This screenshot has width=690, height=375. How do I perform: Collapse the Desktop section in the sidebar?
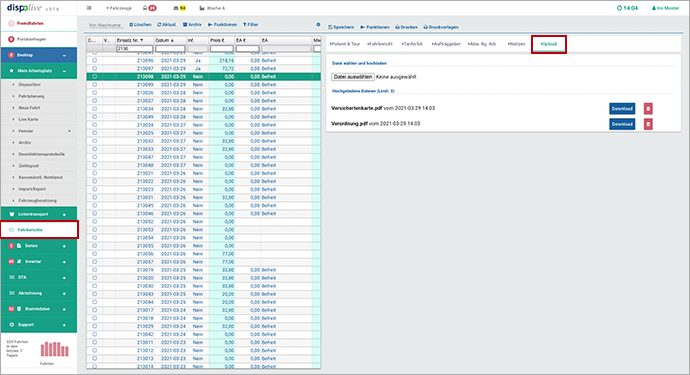64,55
